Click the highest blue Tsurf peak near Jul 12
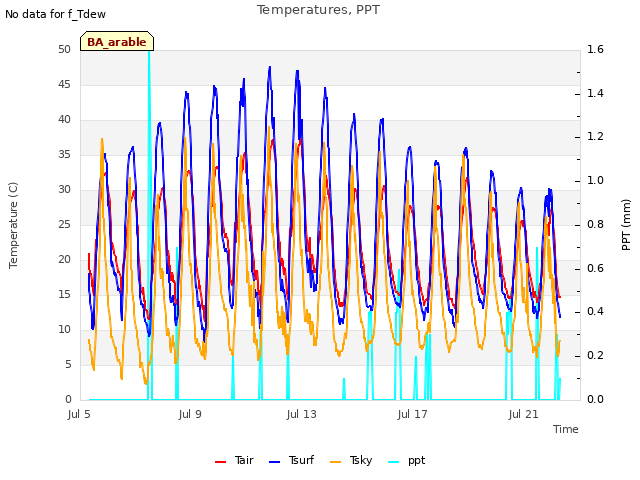 click(270, 68)
